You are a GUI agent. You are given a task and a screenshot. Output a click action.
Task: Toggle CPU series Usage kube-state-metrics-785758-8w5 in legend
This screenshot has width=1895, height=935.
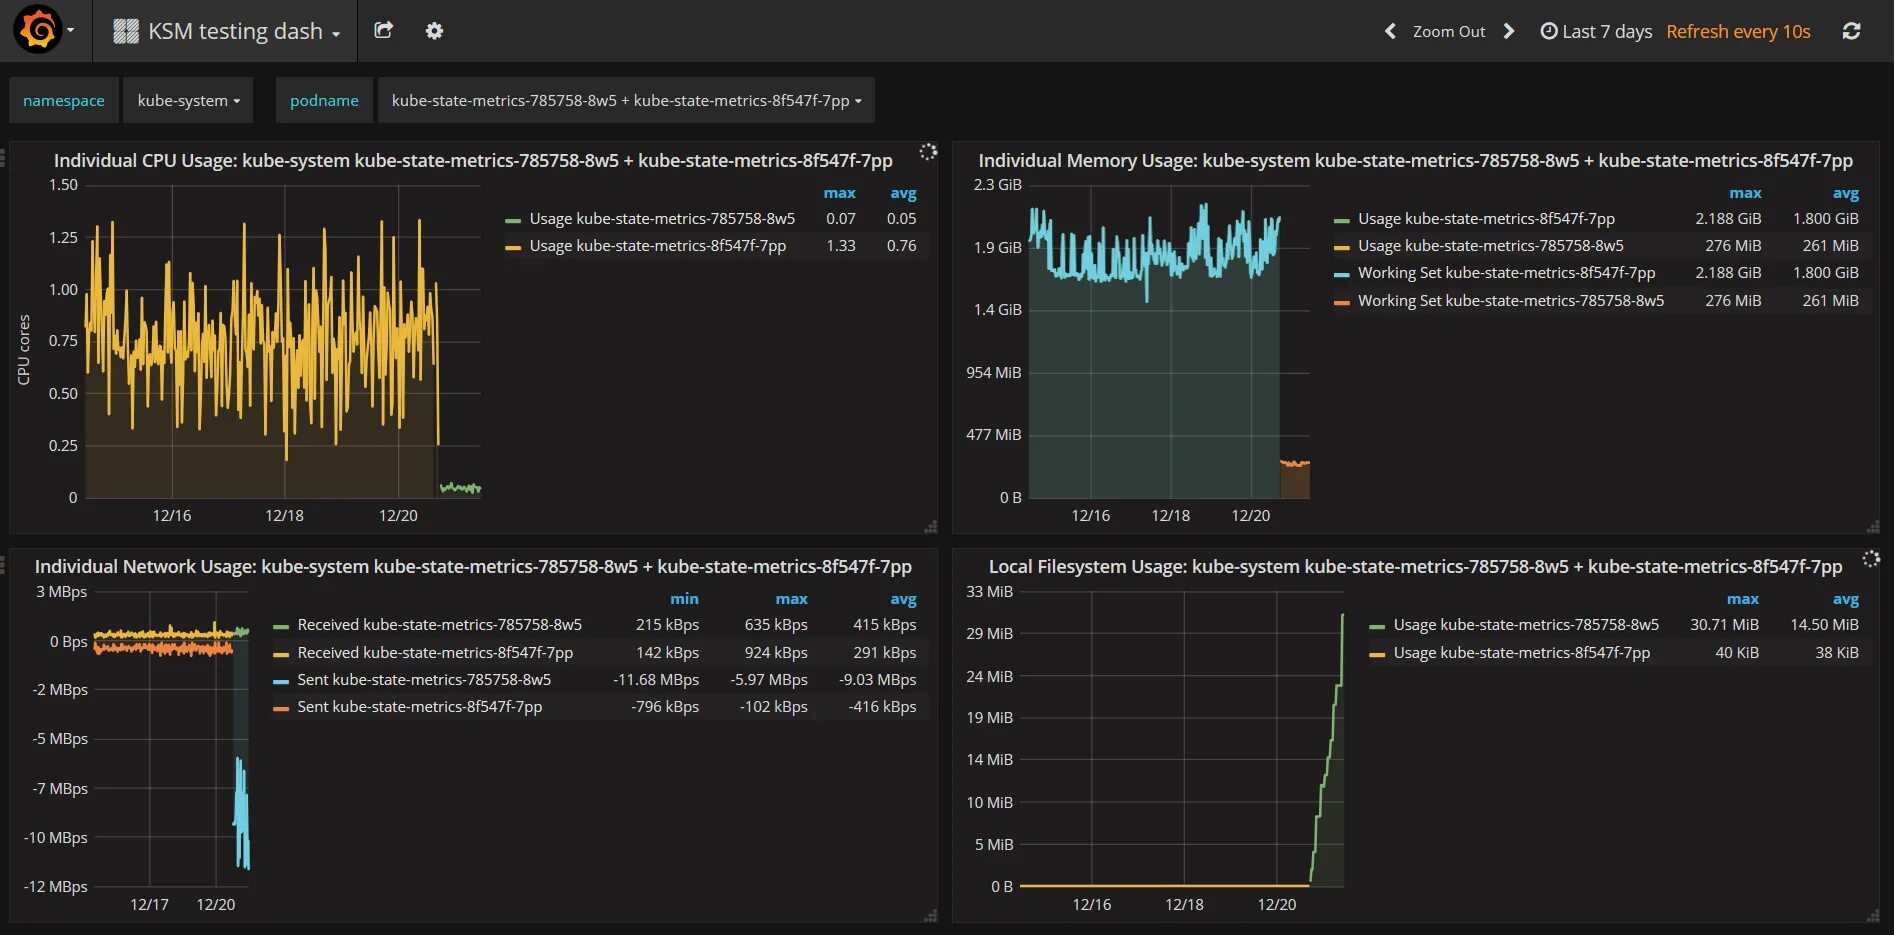pyautogui.click(x=662, y=218)
